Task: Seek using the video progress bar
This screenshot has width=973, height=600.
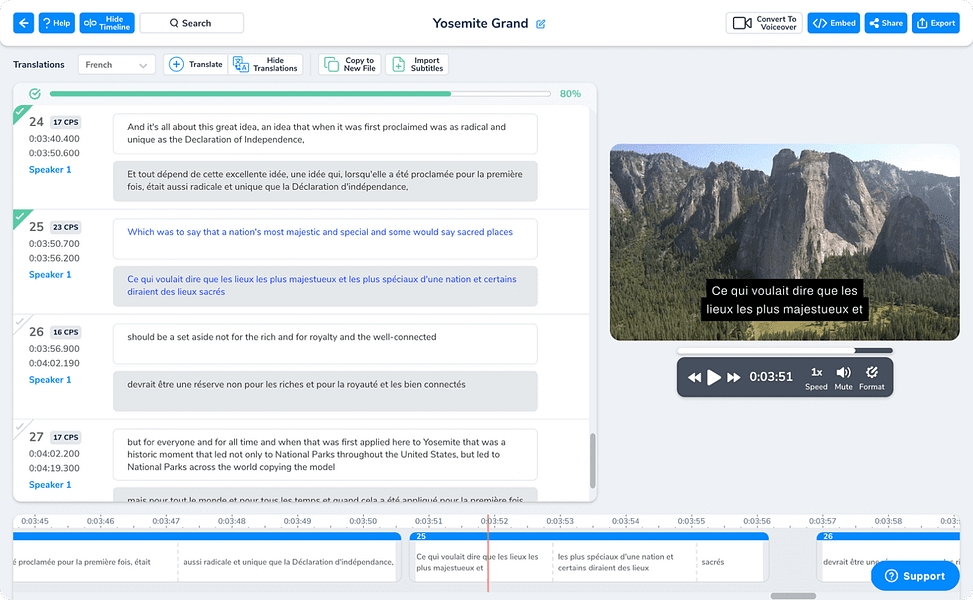Action: point(784,351)
